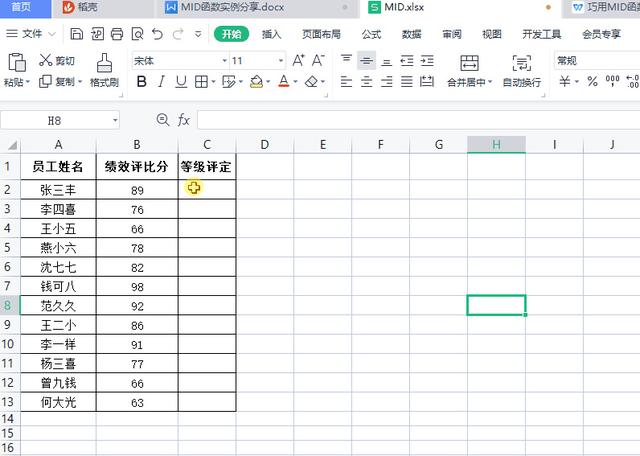Screen dimensions: 640x456
Task: Open the 审阅 Review tab
Action: (x=452, y=34)
